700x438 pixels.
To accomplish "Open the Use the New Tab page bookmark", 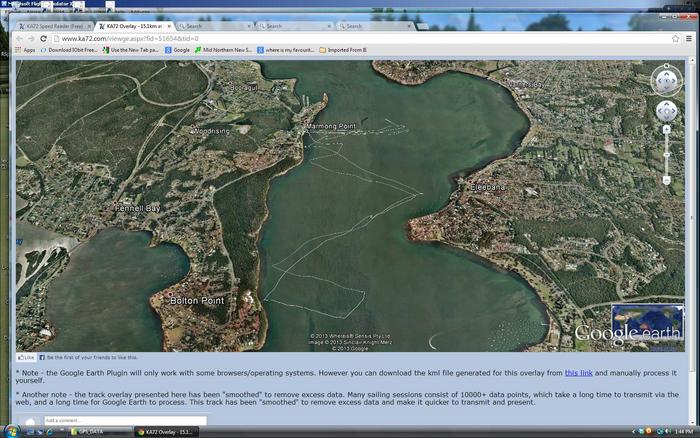I will pyautogui.click(x=131, y=50).
